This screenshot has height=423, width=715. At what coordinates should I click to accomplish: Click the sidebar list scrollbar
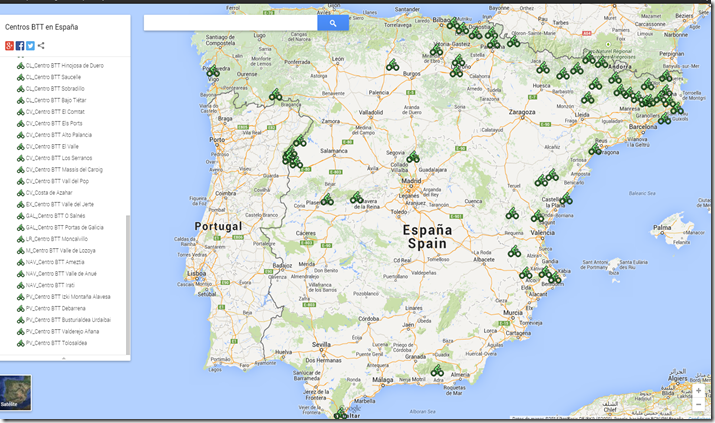pos(128,285)
